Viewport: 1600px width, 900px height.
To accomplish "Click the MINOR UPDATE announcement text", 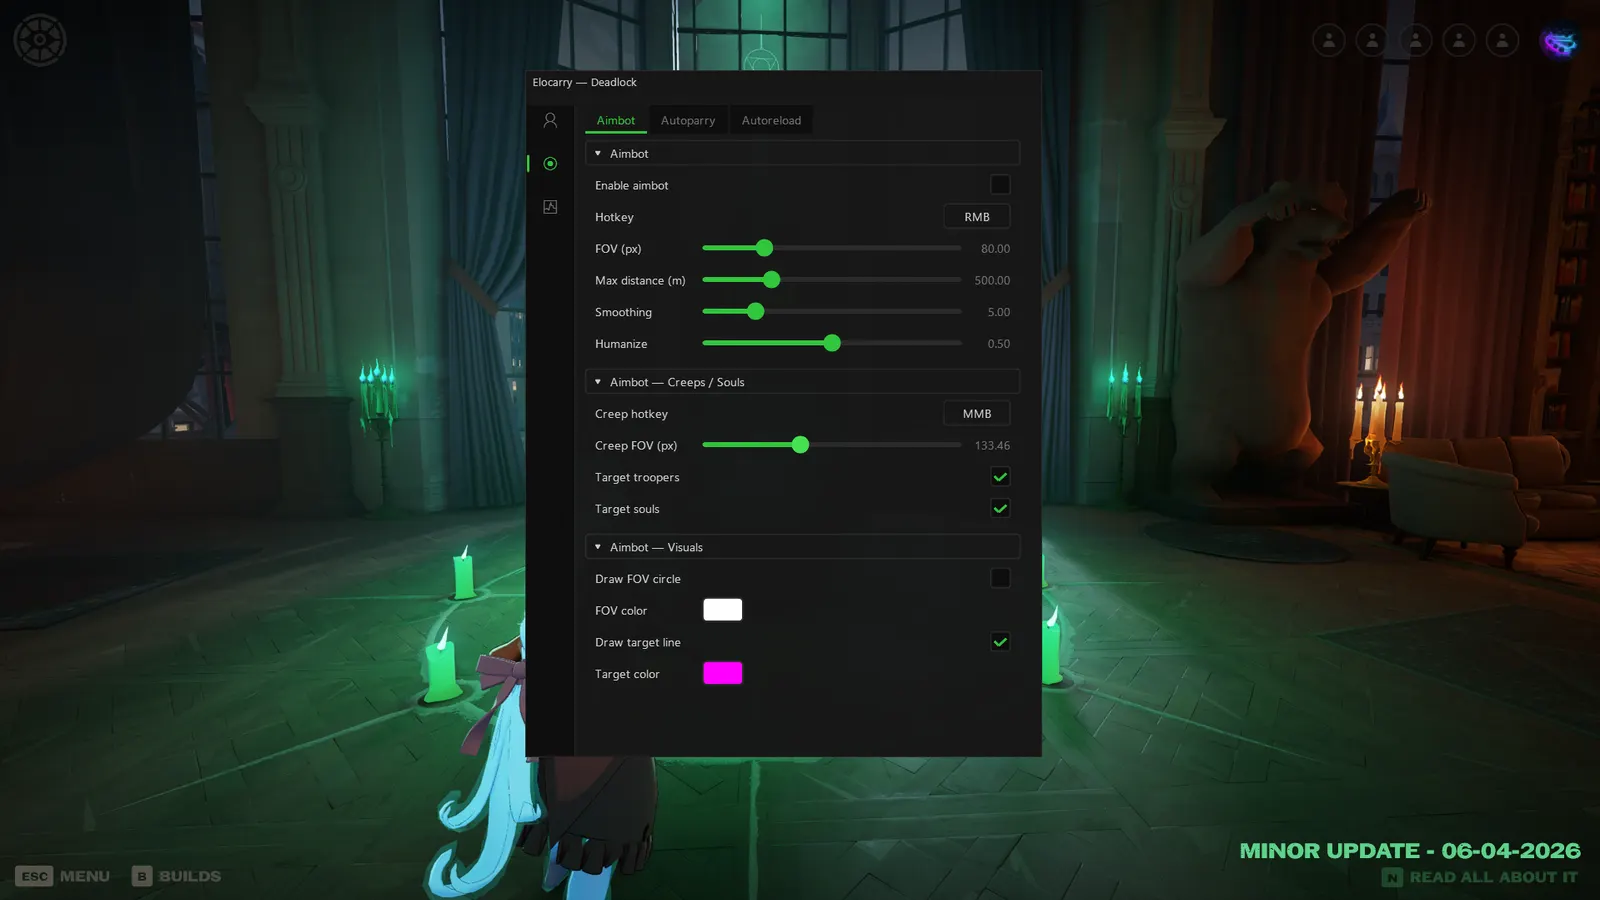I will tap(1410, 851).
